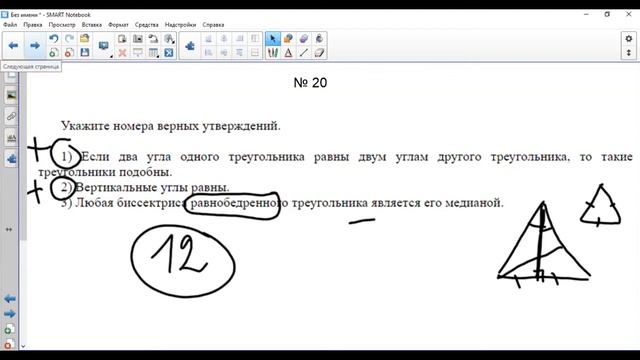This screenshot has width=640, height=360.
Task: Open the Attachments paperclip tab in sidebar
Action: click(x=11, y=117)
